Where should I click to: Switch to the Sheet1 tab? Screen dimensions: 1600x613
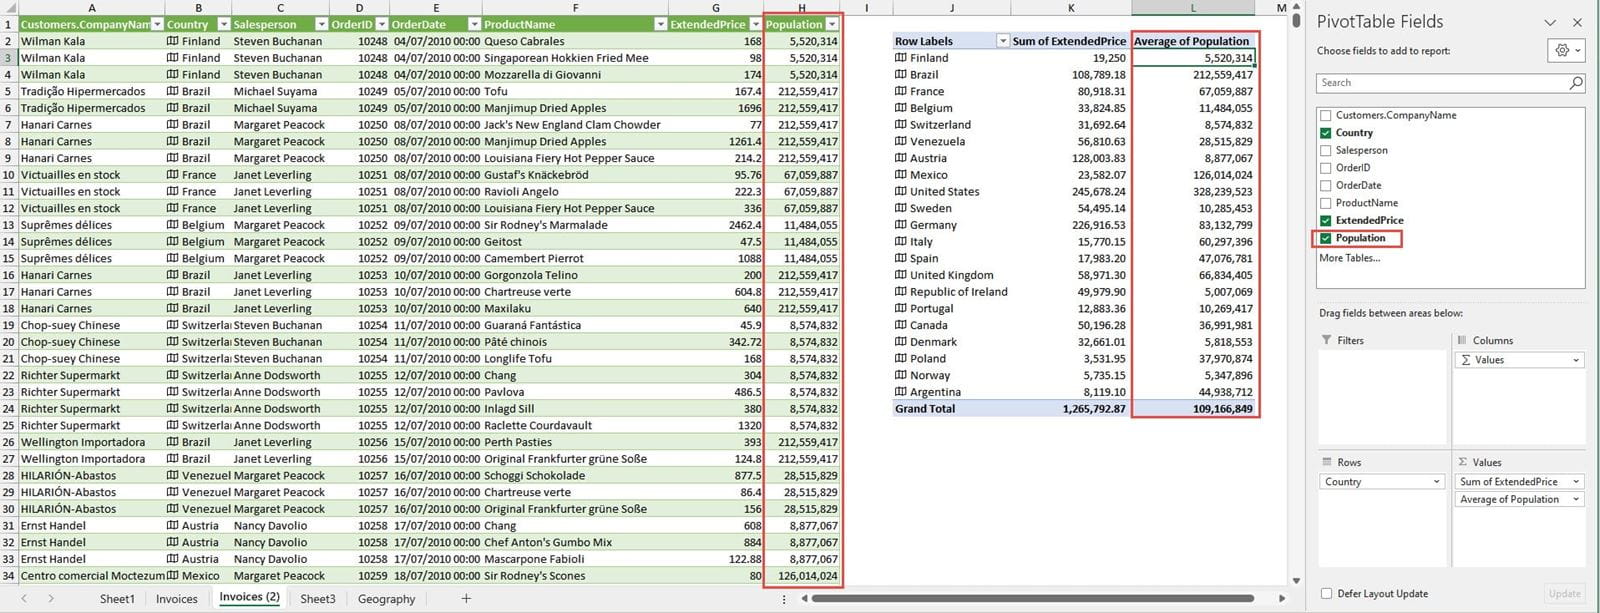point(117,599)
